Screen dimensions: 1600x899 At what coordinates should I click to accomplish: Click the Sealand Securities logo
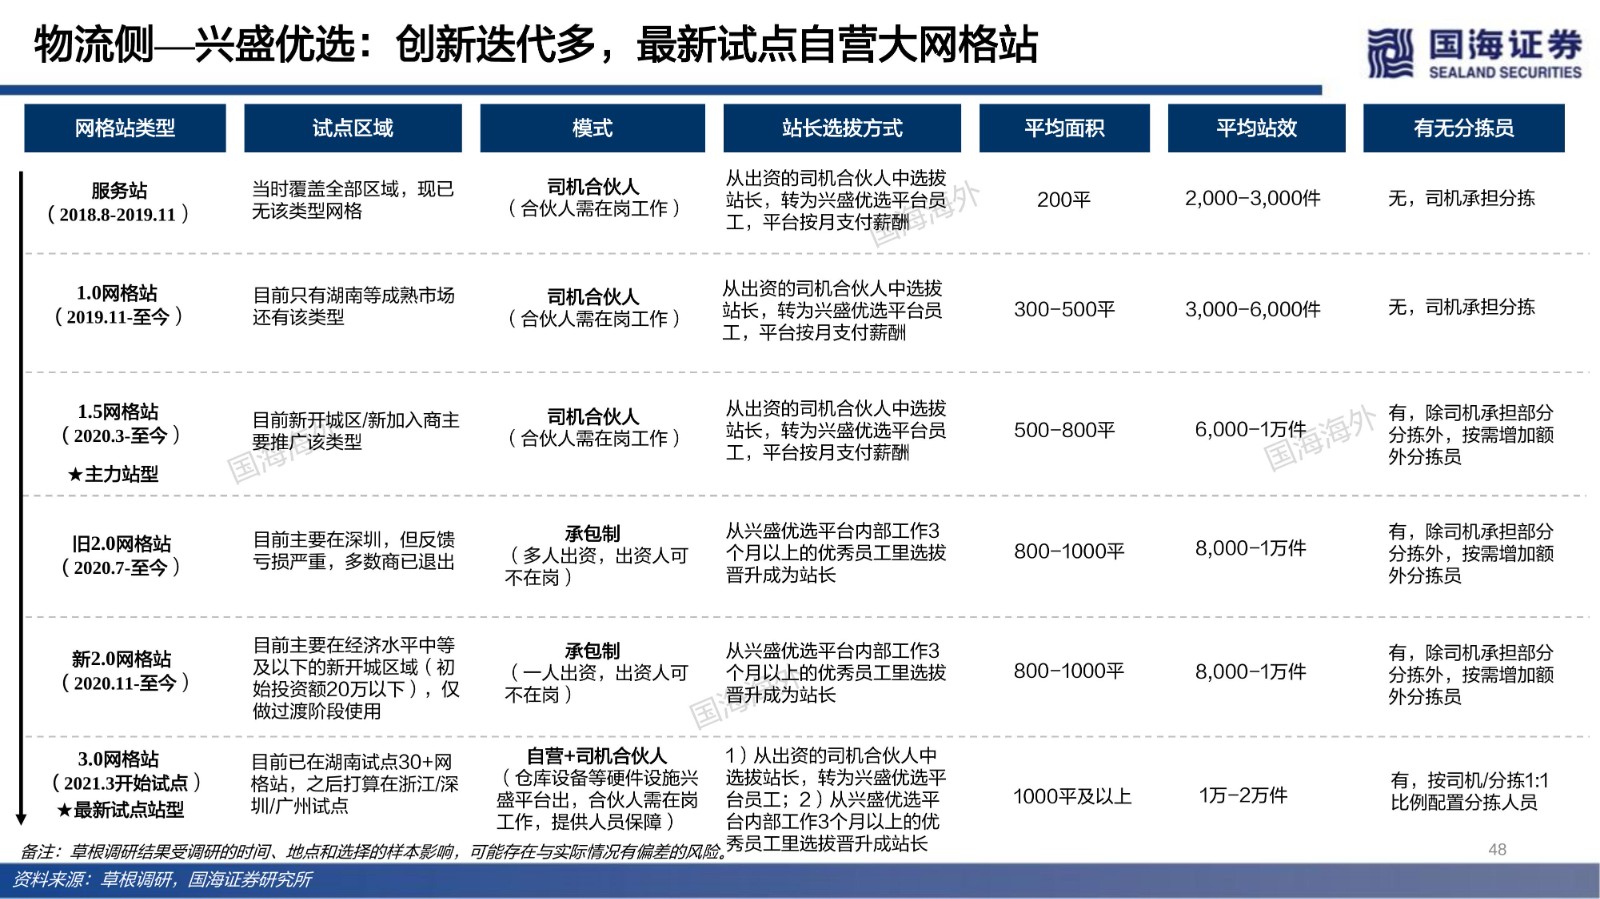(1474, 53)
